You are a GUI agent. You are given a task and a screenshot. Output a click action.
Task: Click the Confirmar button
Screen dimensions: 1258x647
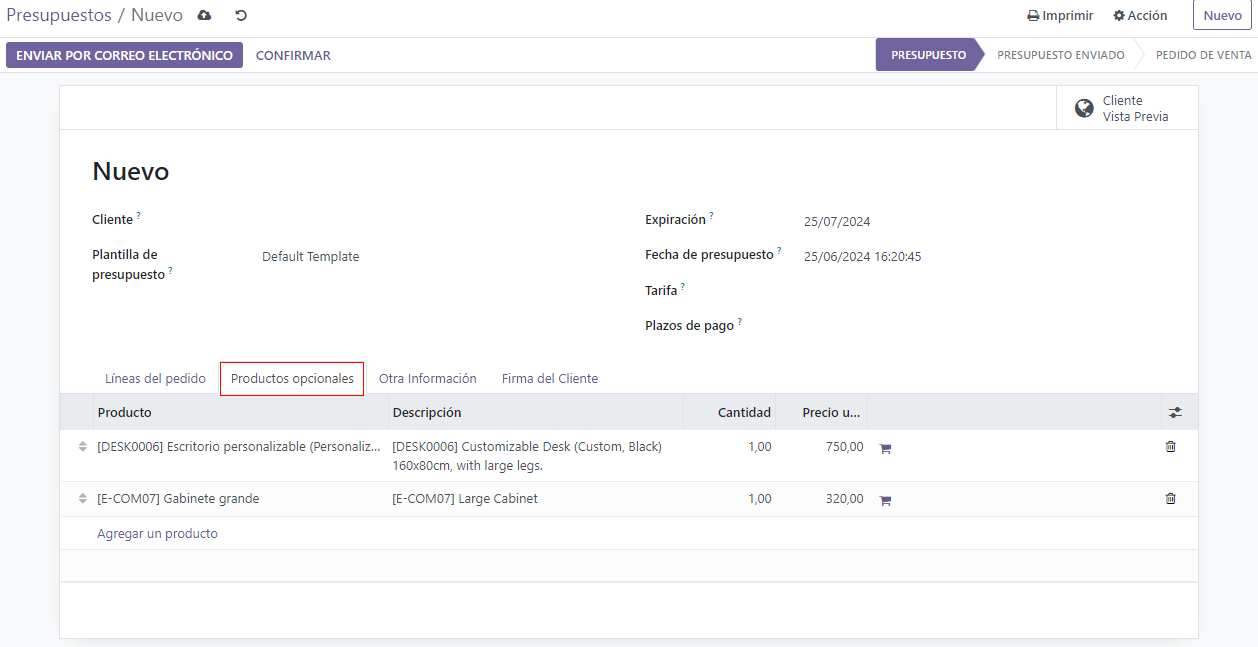point(293,56)
